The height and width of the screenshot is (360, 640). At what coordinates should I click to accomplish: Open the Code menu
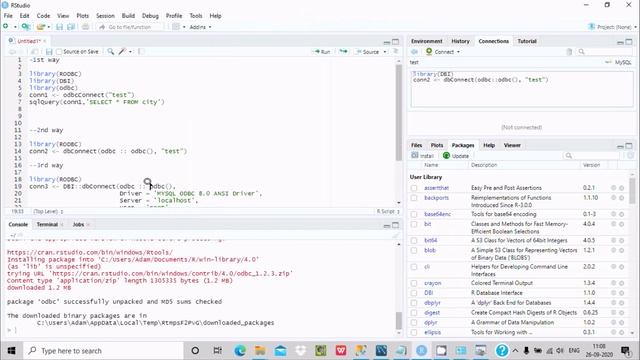coord(43,16)
